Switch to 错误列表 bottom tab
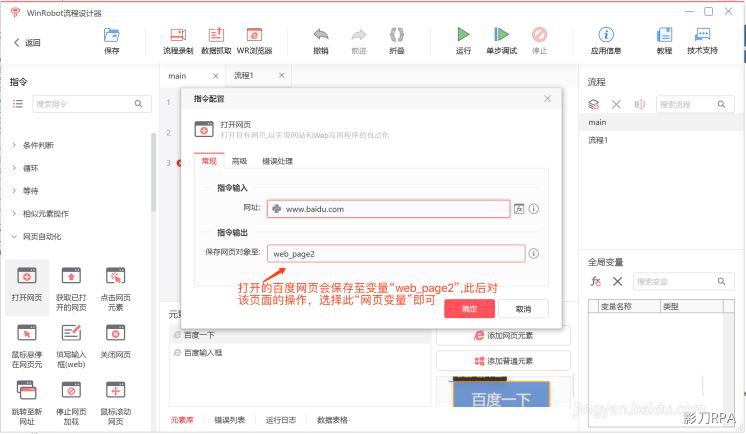Image resolution: width=746 pixels, height=434 pixels. click(229, 420)
